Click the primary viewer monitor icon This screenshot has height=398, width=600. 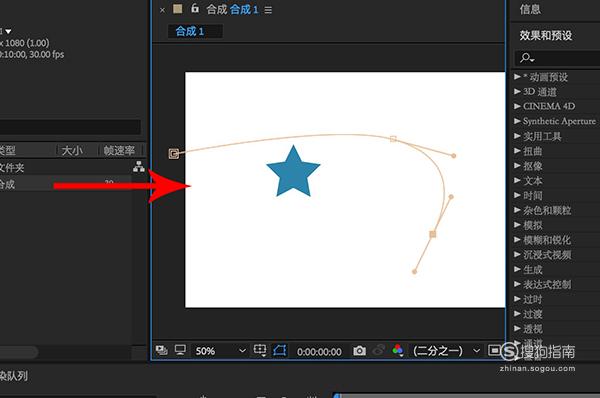coord(180,350)
